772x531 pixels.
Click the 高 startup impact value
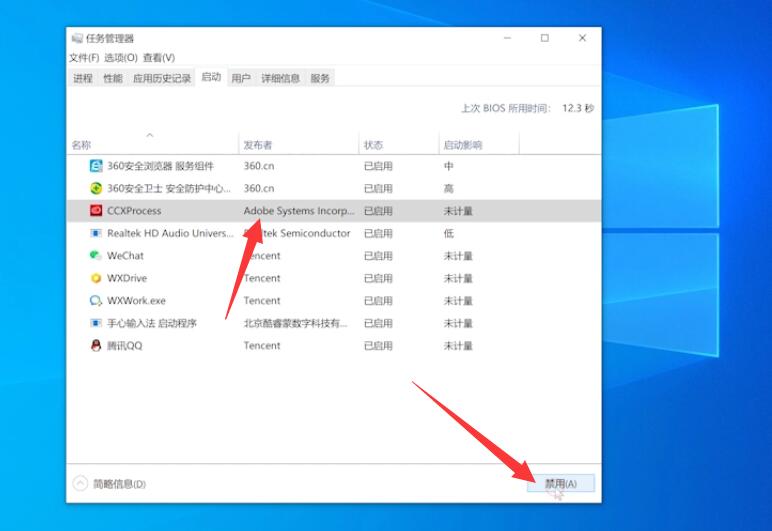[448, 188]
